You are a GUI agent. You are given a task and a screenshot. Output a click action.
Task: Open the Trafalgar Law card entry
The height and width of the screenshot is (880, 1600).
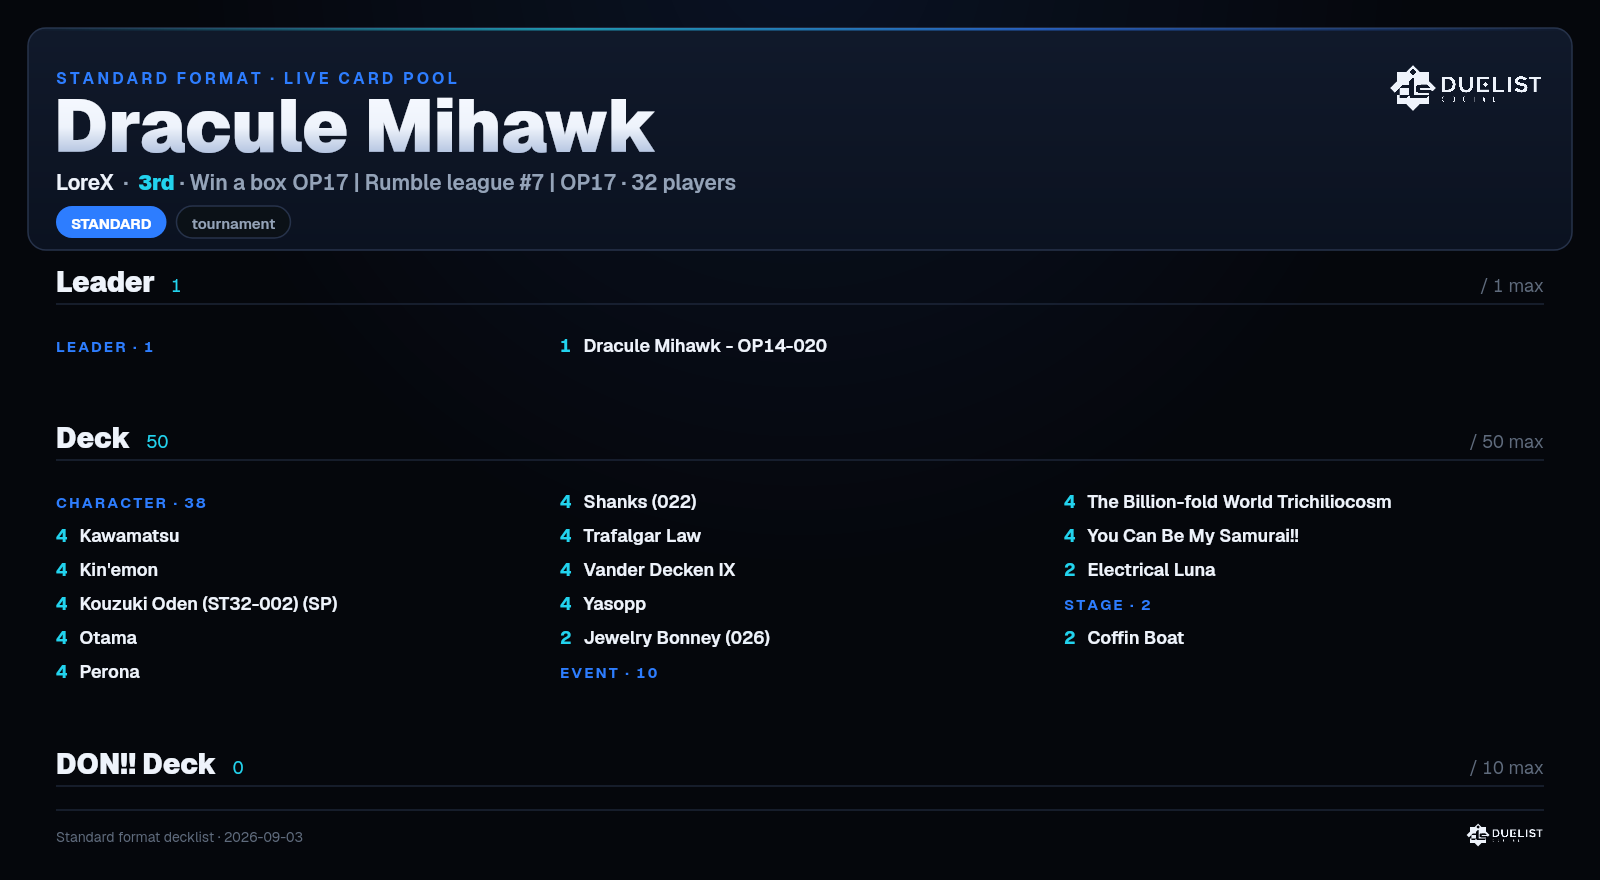pyautogui.click(x=630, y=536)
